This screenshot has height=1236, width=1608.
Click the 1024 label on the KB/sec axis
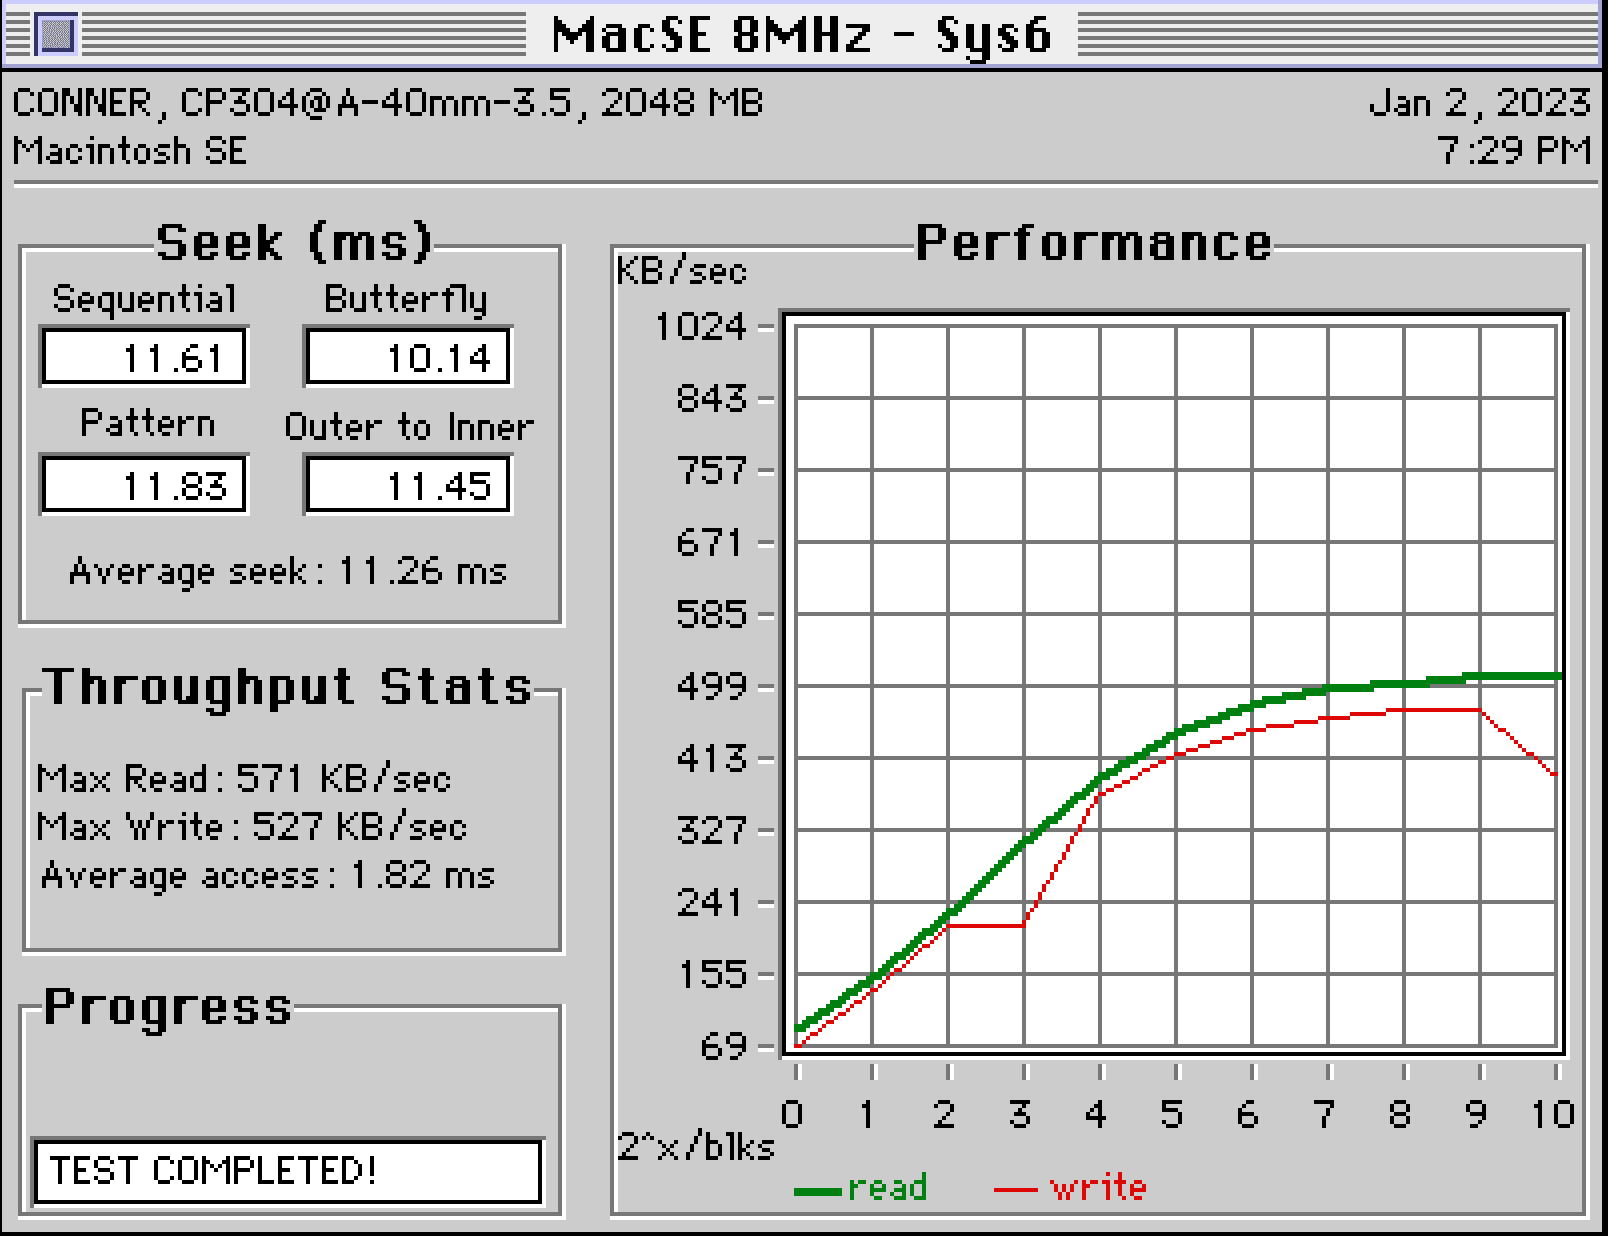700,326
